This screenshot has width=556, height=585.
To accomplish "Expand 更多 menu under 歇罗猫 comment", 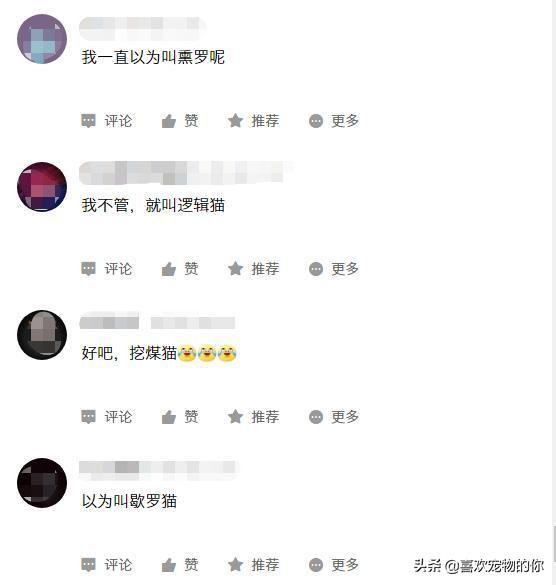I will pos(334,565).
